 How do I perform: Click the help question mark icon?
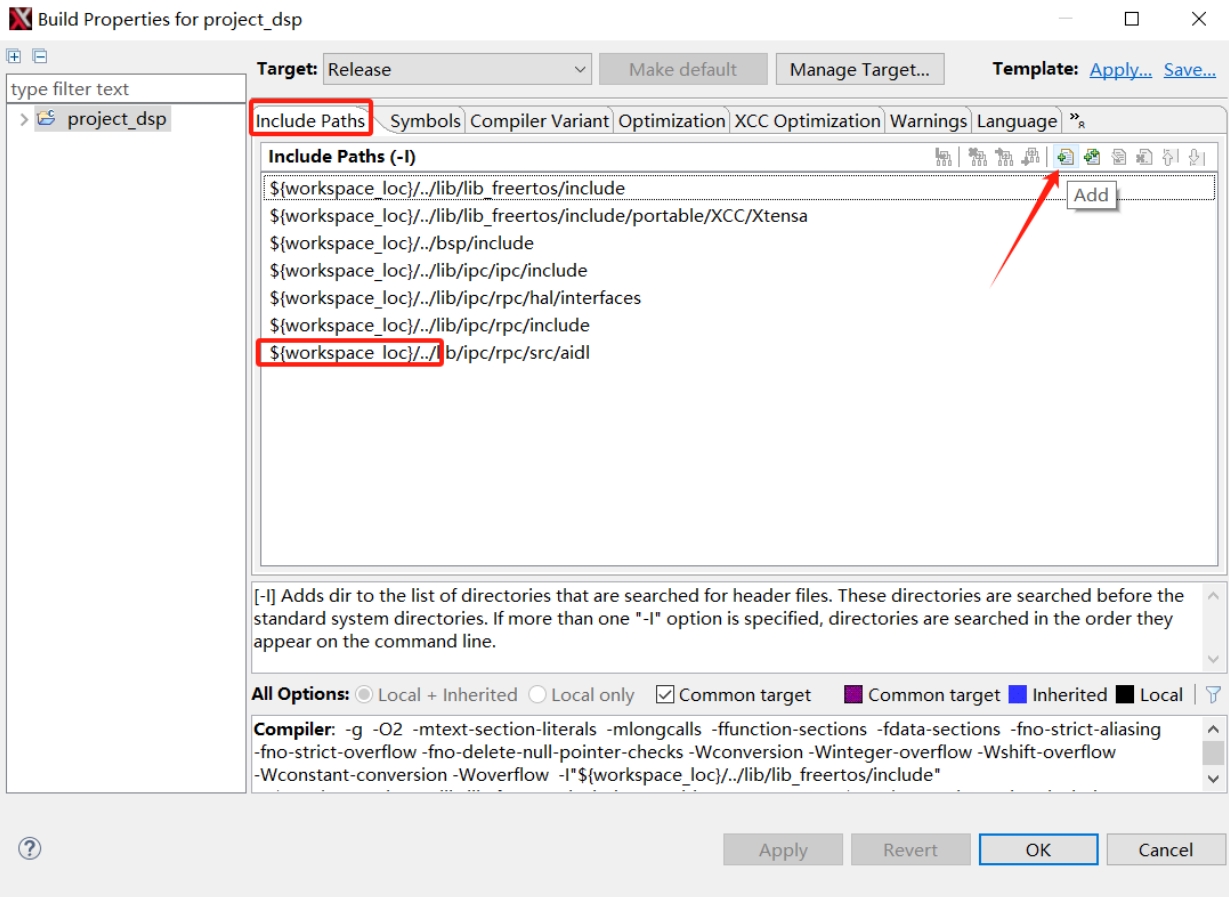click(30, 849)
